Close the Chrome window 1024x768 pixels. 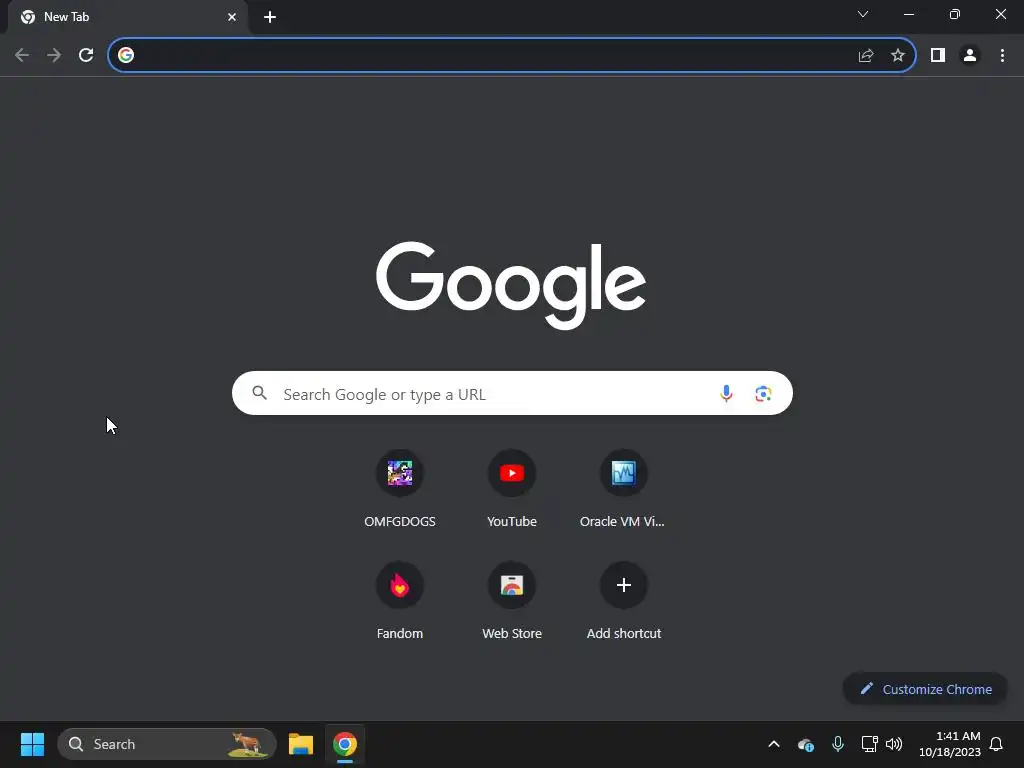(x=1000, y=14)
